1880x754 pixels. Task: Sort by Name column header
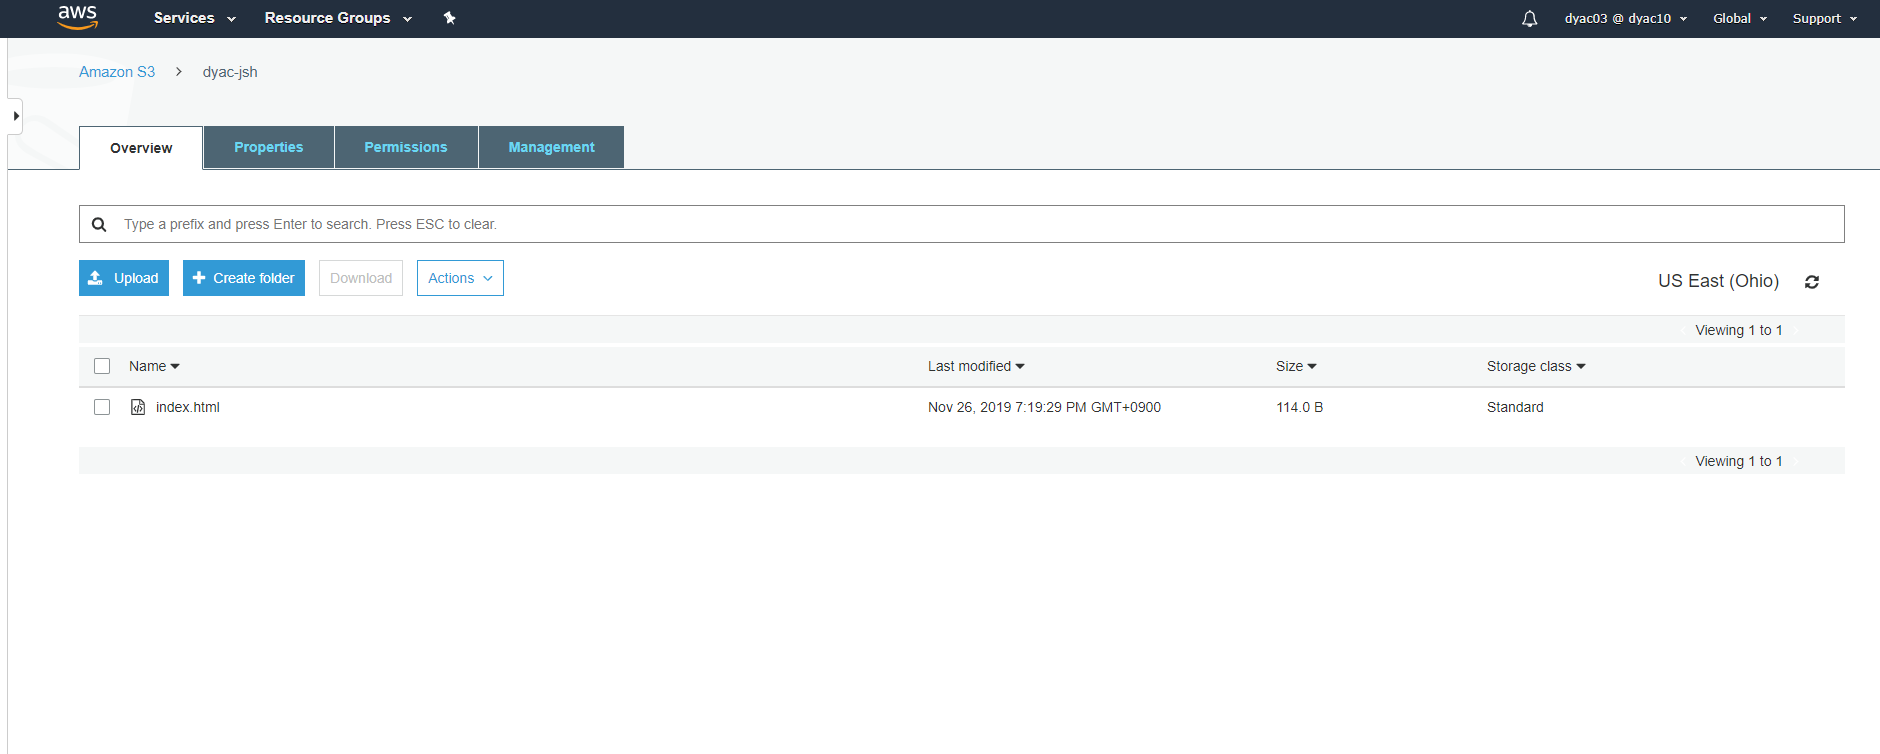coord(154,366)
